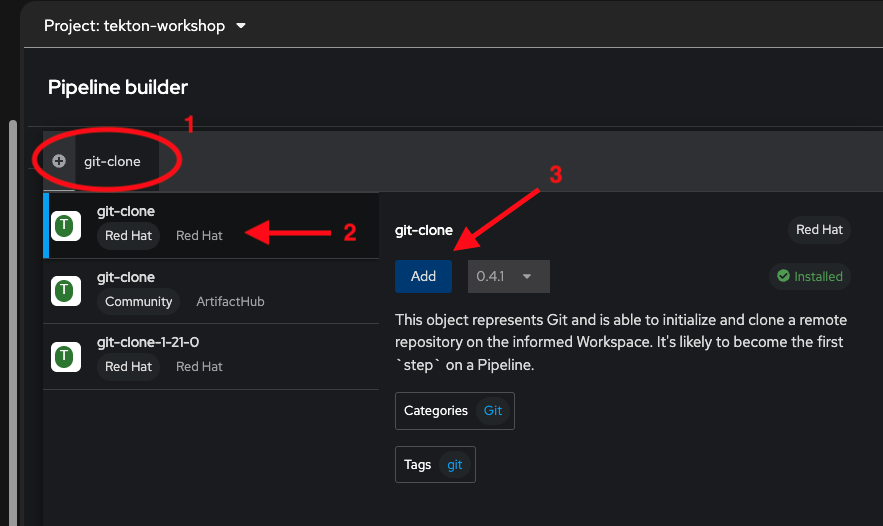This screenshot has height=526, width=883.
Task: Click the ArtifactHub source label
Action: 230,301
